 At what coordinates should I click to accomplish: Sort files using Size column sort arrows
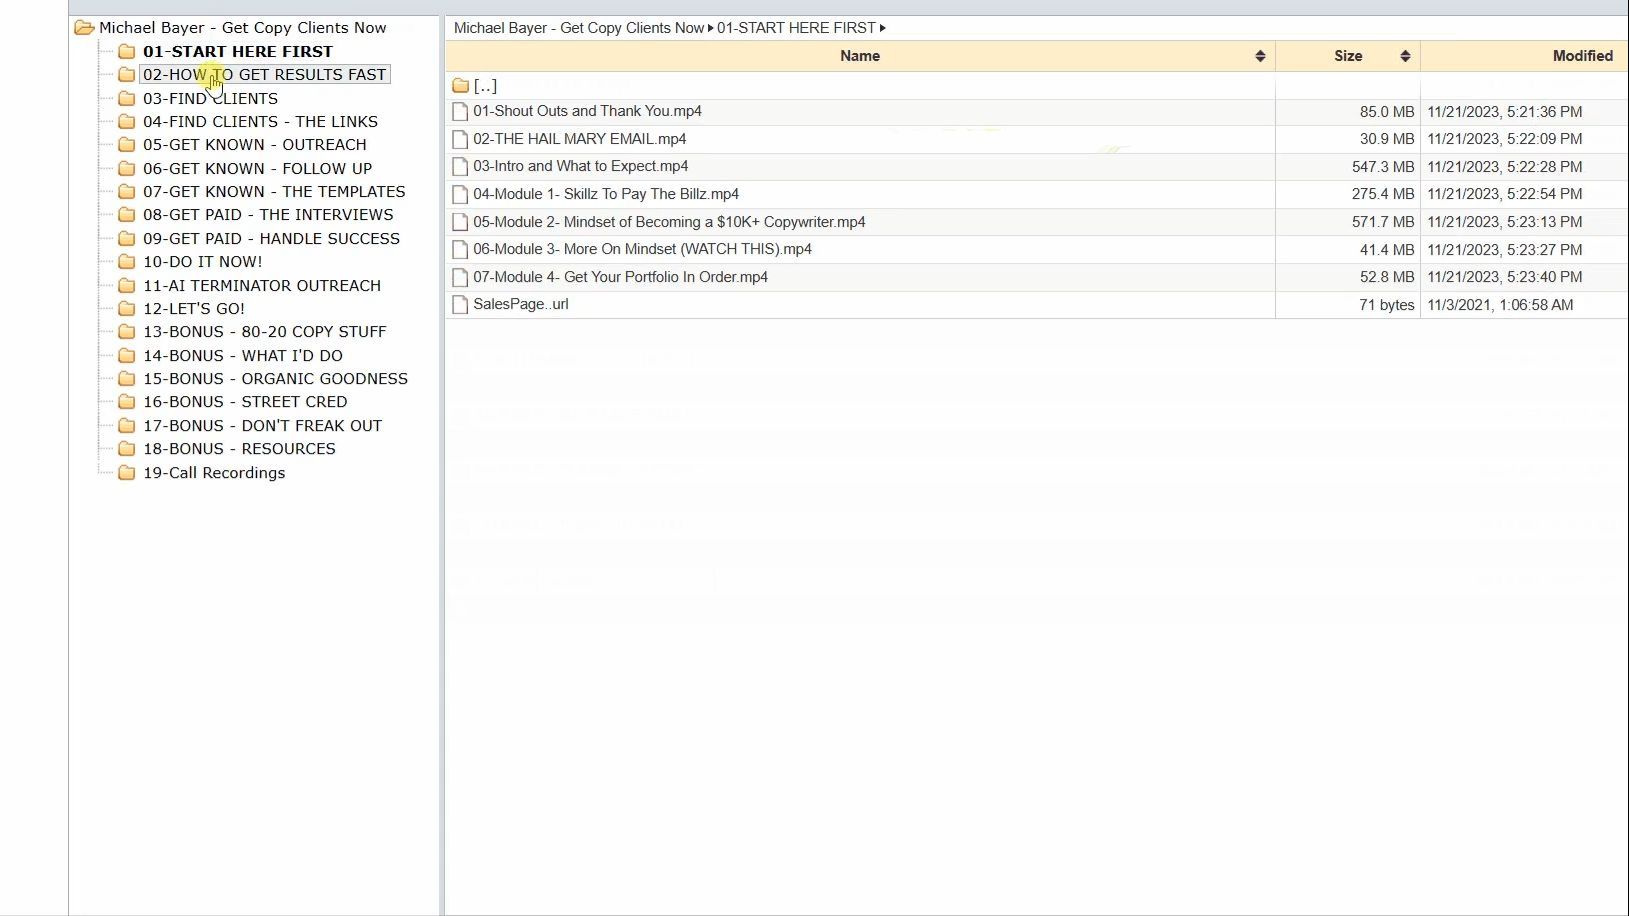click(x=1405, y=56)
